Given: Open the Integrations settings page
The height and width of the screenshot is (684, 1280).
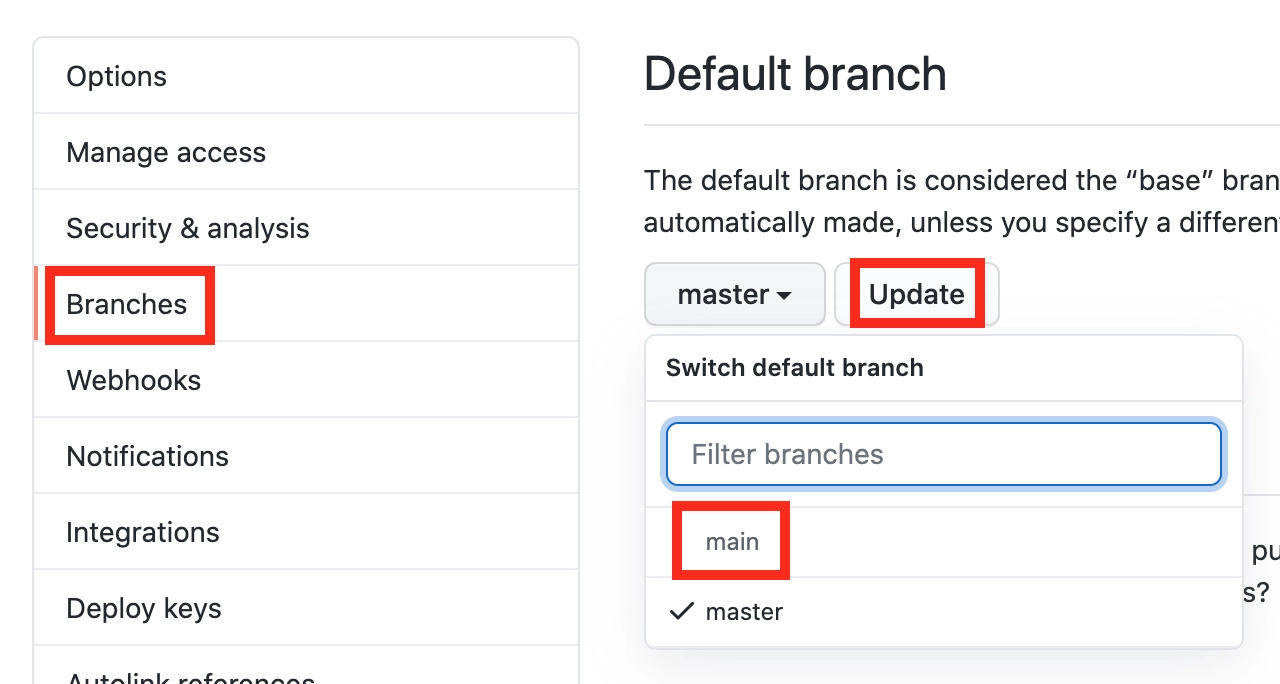Looking at the screenshot, I should [142, 532].
